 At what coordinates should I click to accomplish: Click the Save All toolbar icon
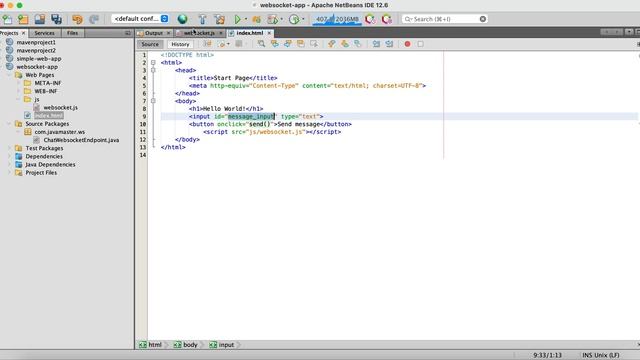[x=56, y=19]
